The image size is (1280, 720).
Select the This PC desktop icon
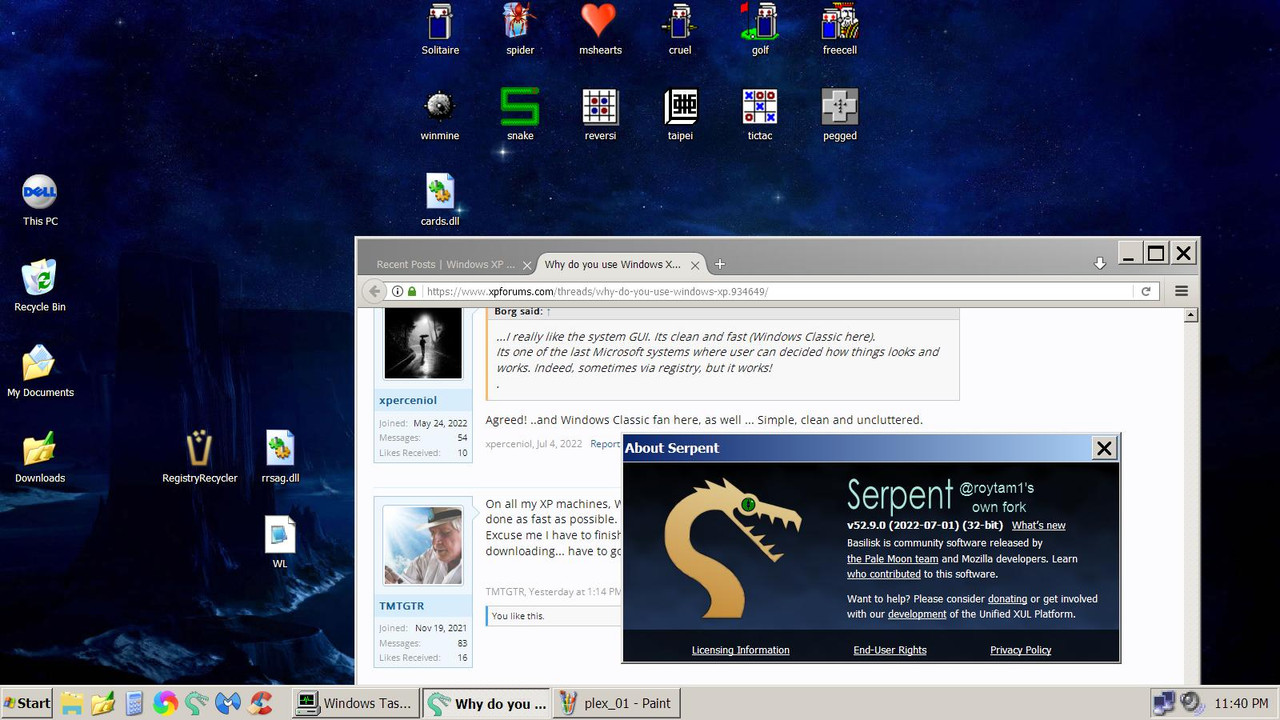tap(40, 200)
